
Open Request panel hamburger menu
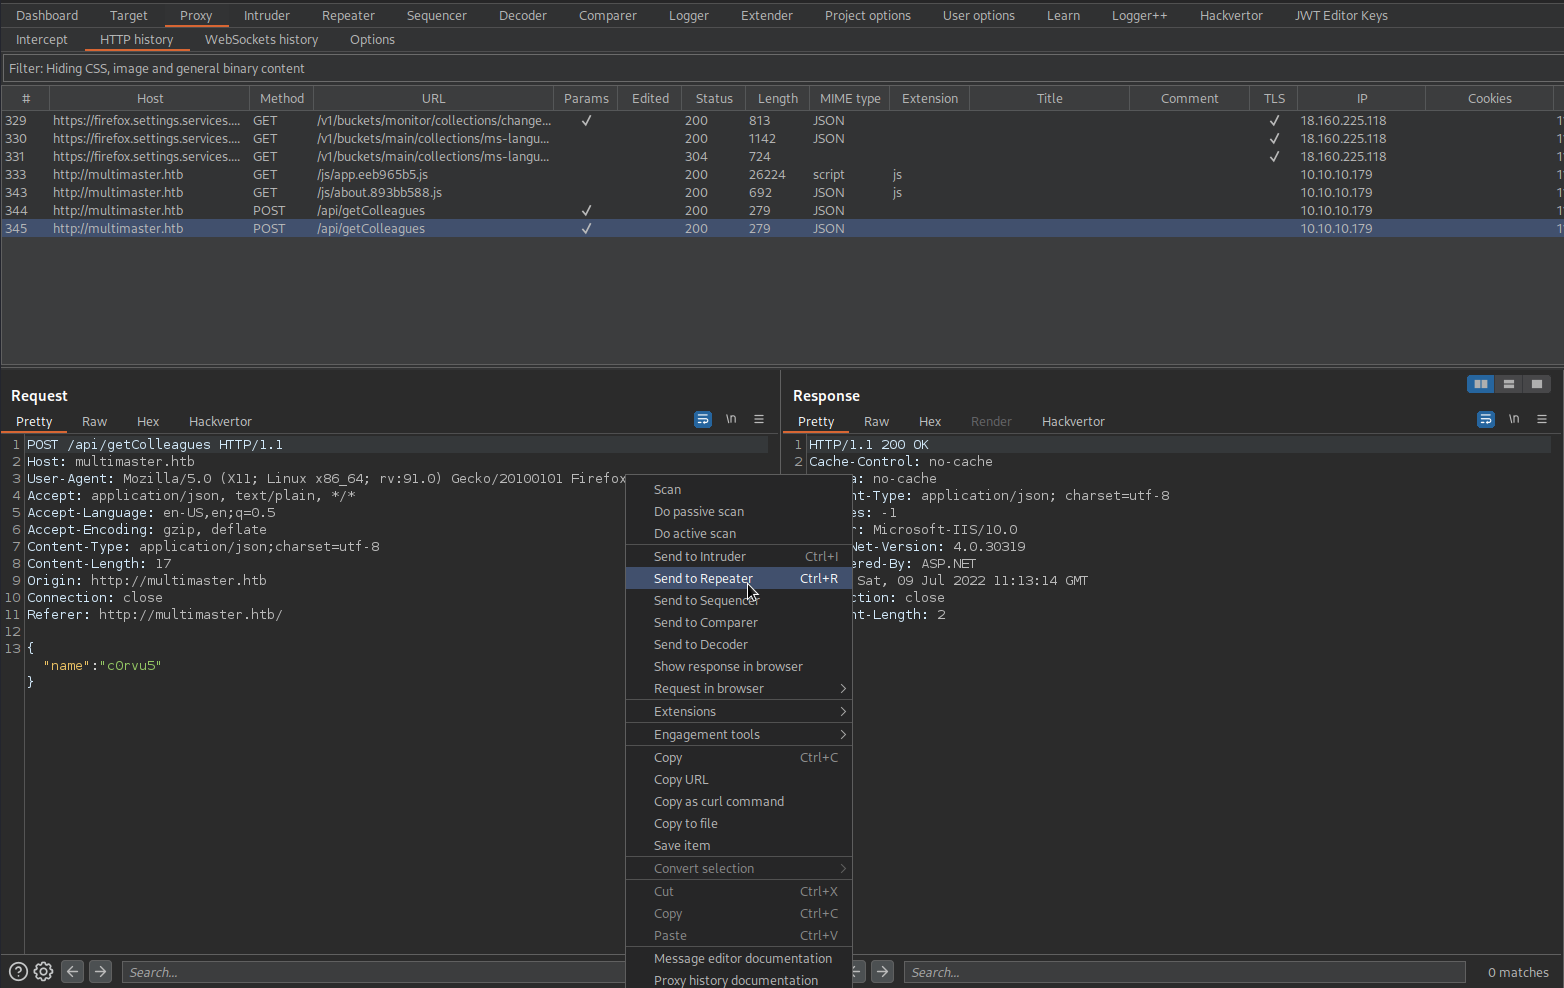coord(759,419)
